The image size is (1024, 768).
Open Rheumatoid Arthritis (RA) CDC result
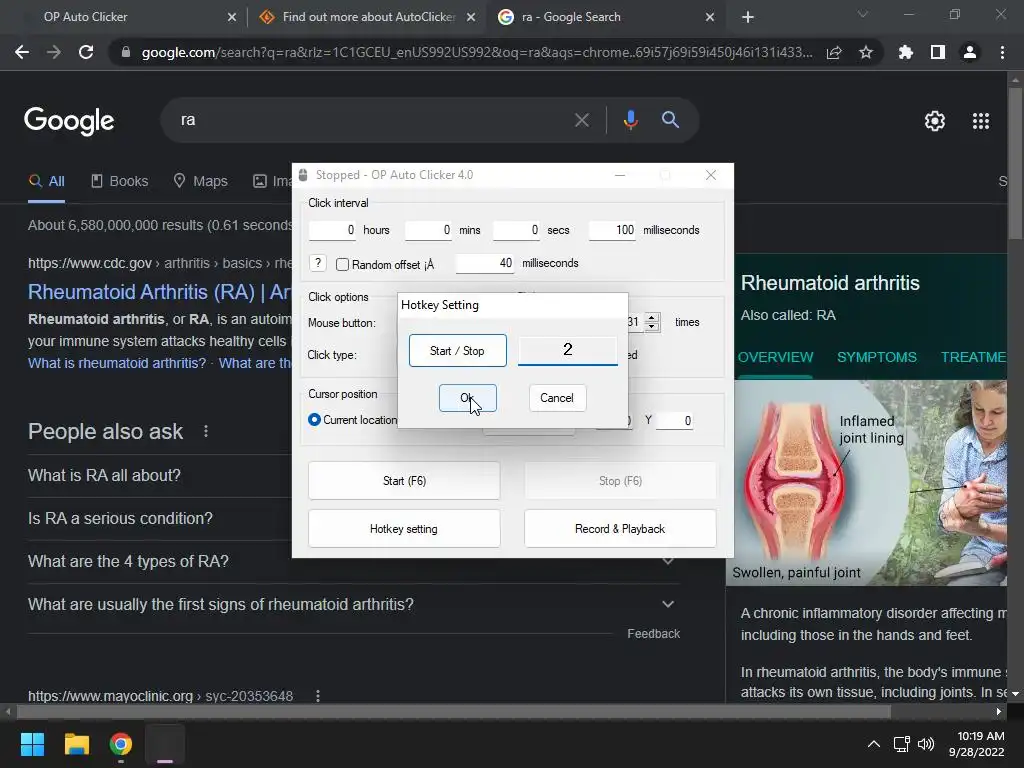(x=159, y=292)
